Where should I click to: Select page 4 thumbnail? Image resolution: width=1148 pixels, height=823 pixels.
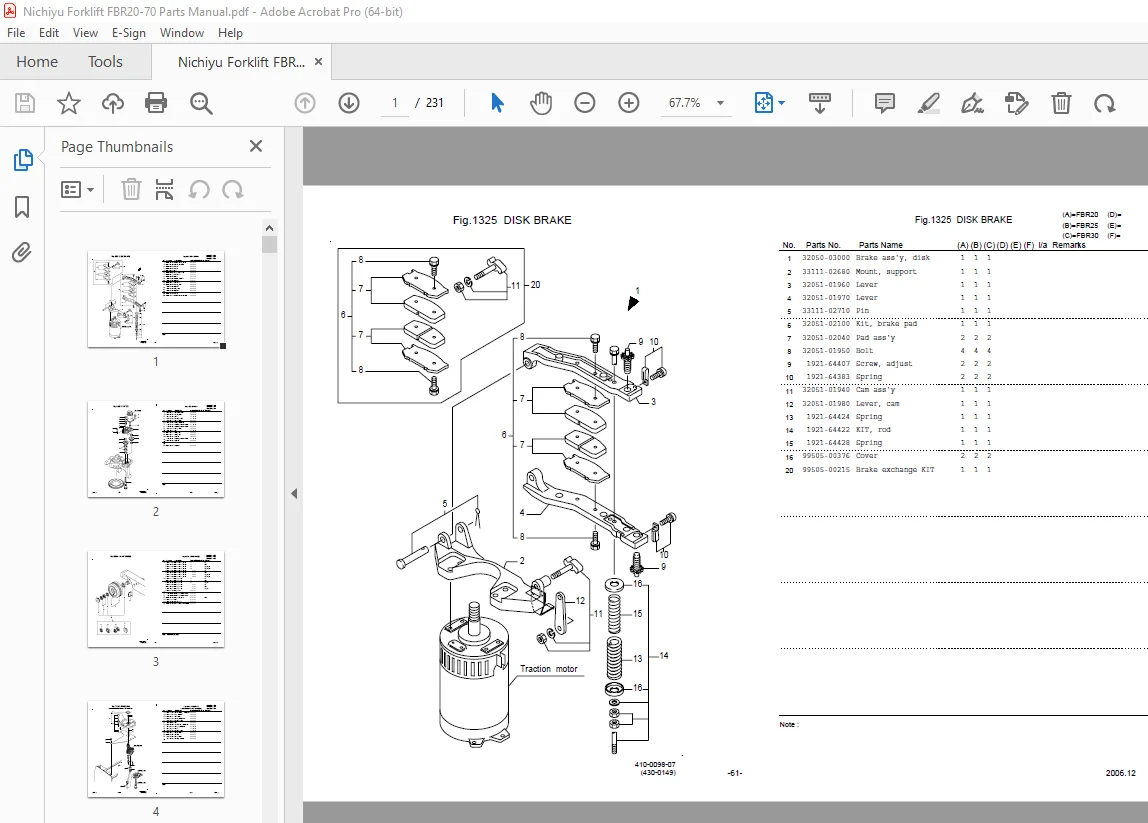pyautogui.click(x=156, y=750)
